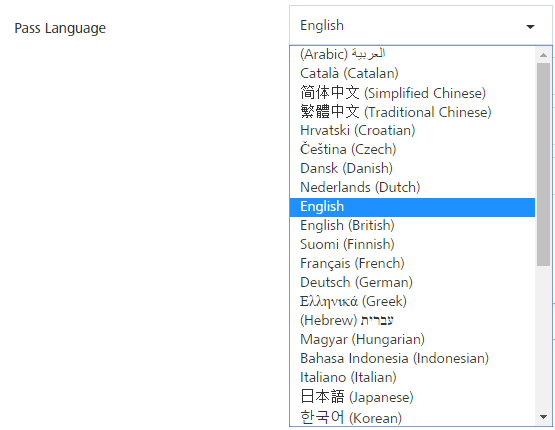The width and height of the screenshot is (555, 430).
Task: Select Suomi (Finnish) language
Action: [x=412, y=245]
